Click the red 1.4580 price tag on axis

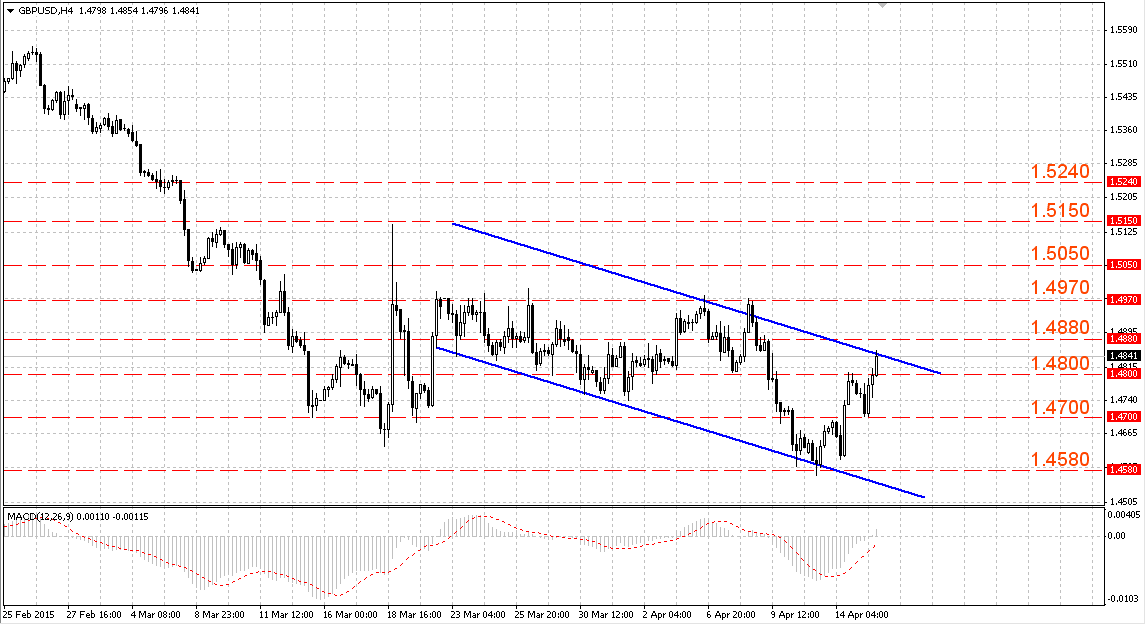click(1124, 469)
